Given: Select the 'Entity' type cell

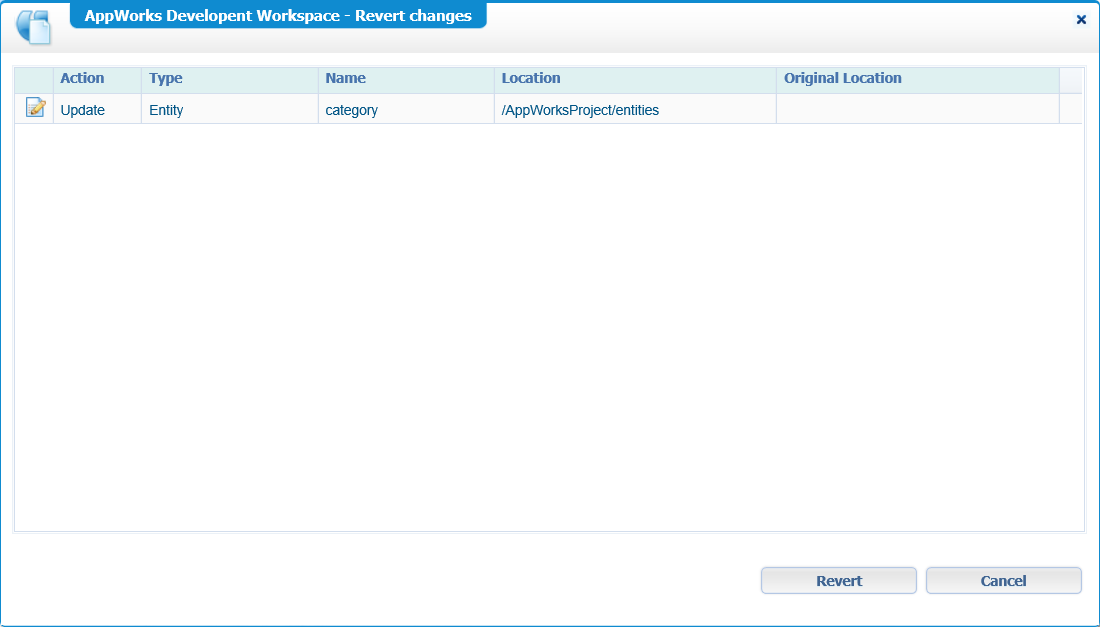Looking at the screenshot, I should pos(229,110).
